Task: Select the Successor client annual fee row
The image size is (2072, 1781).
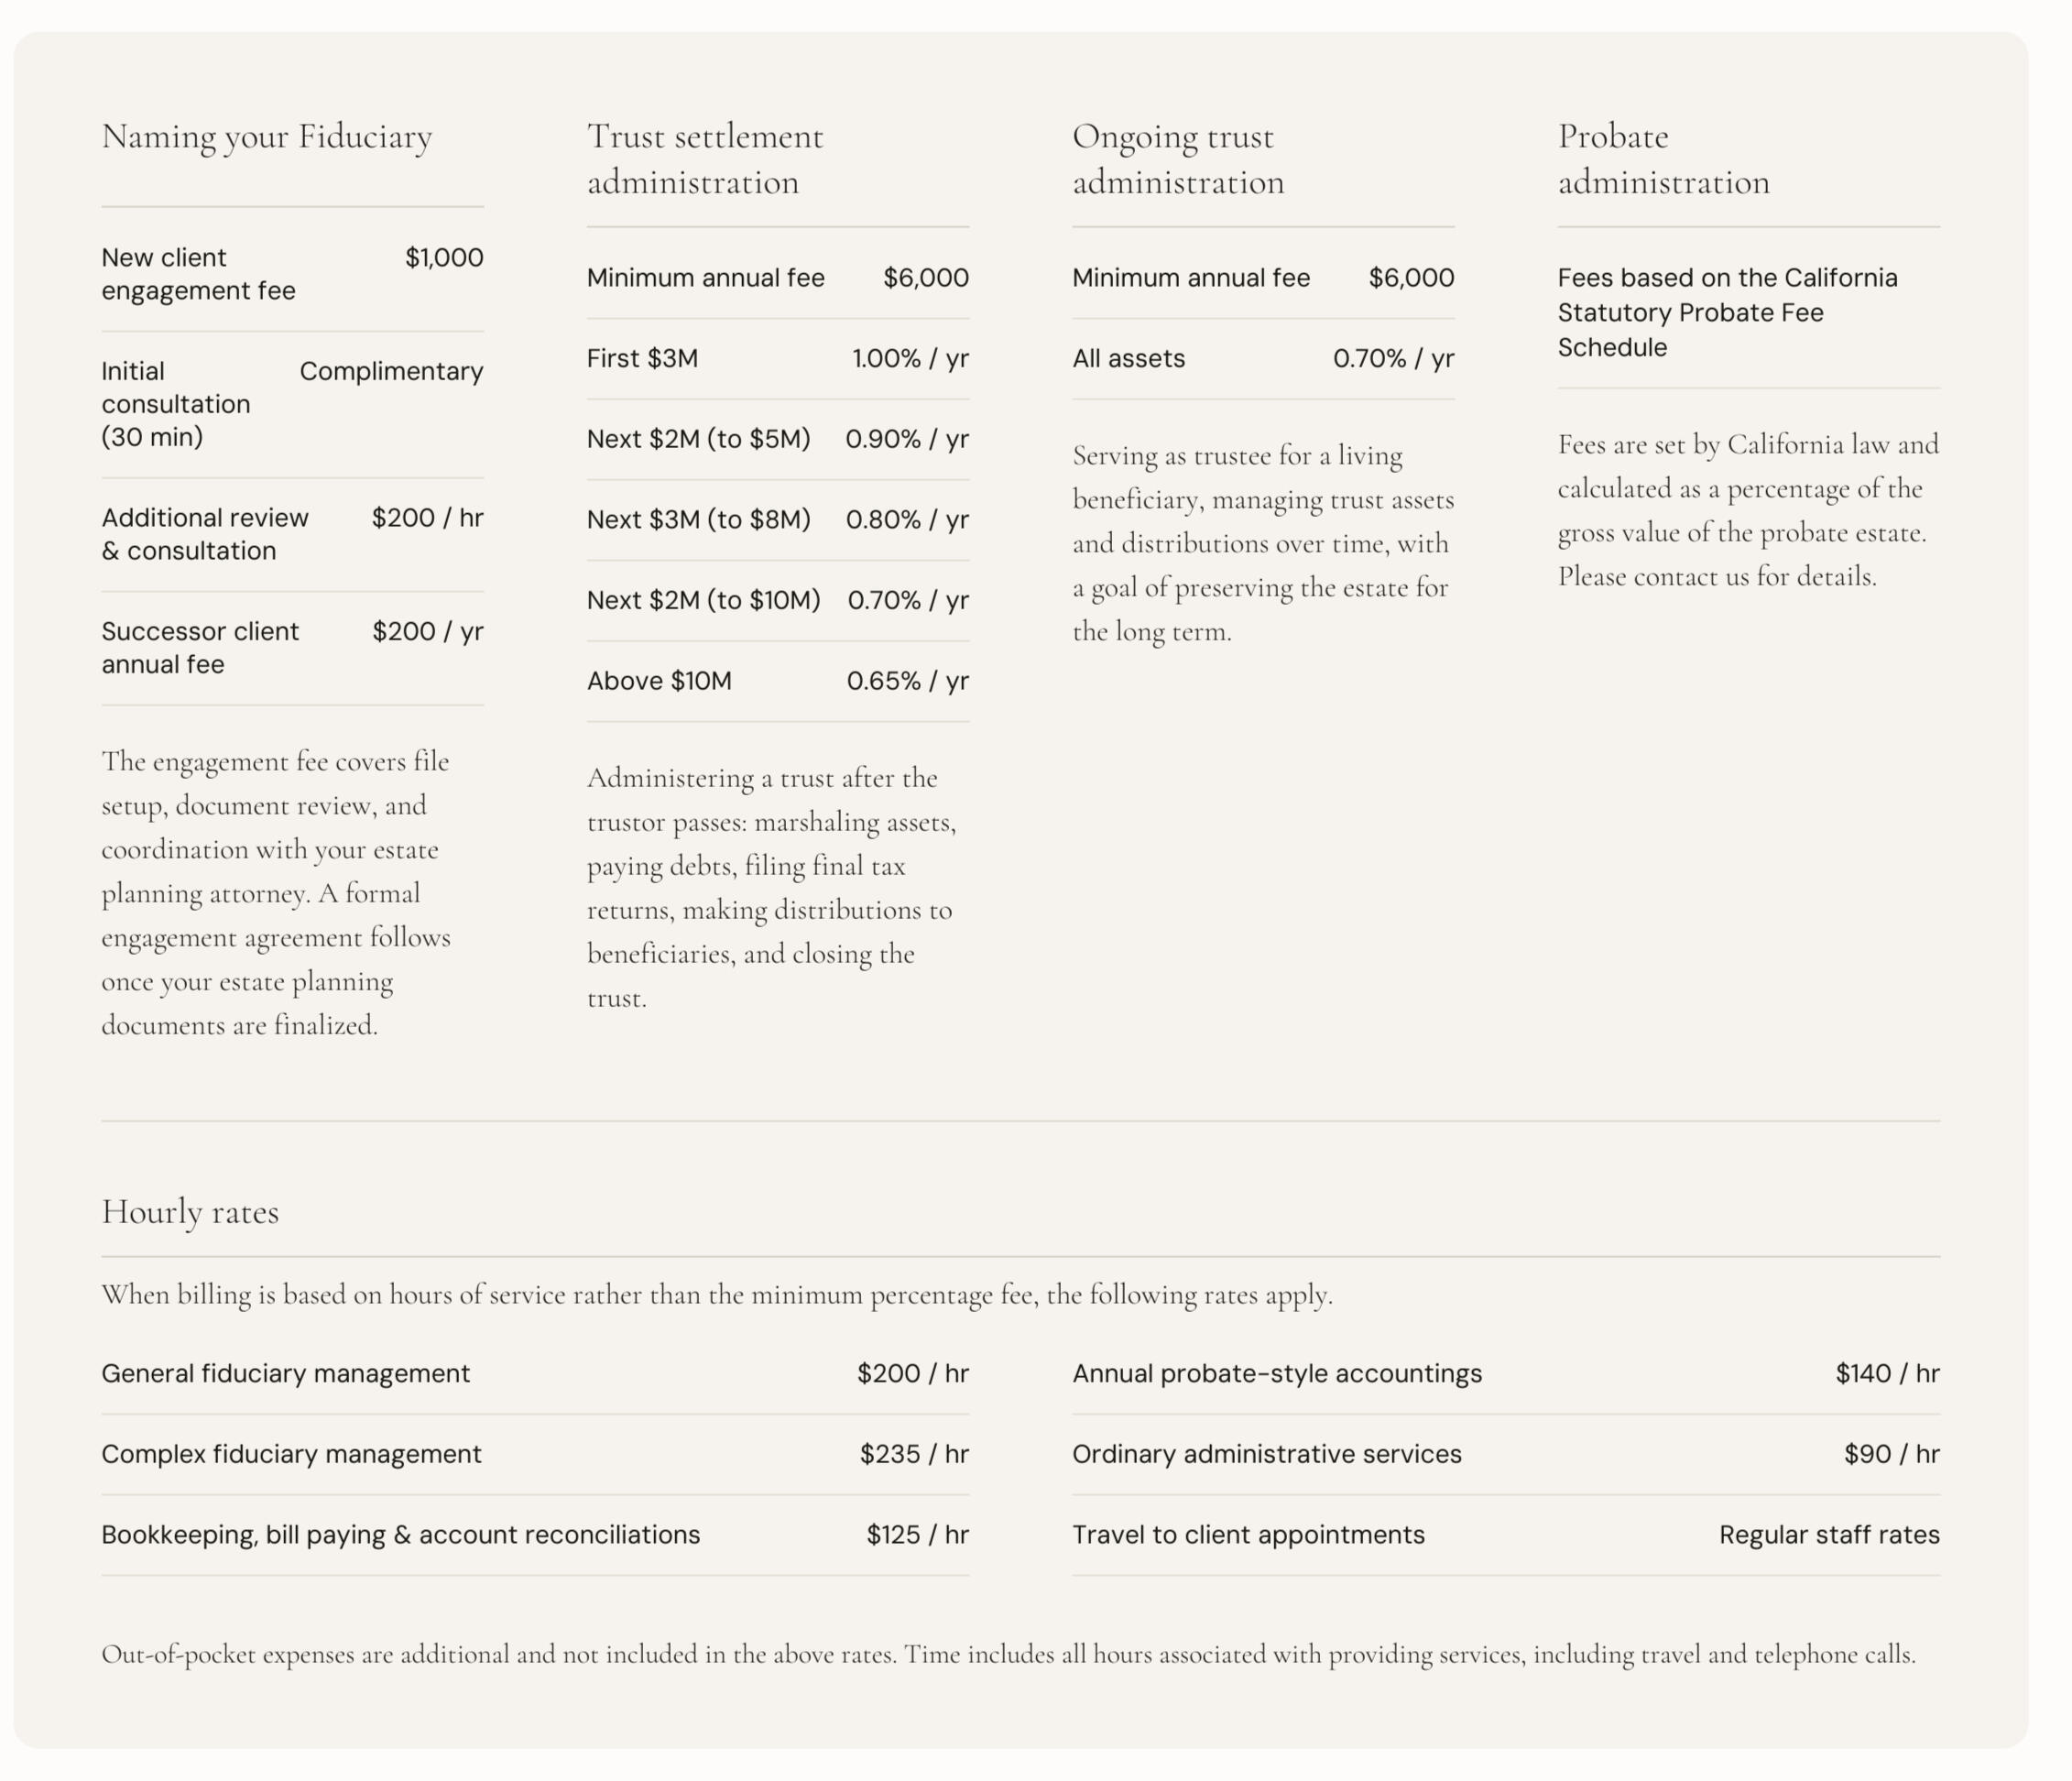Action: pos(292,648)
